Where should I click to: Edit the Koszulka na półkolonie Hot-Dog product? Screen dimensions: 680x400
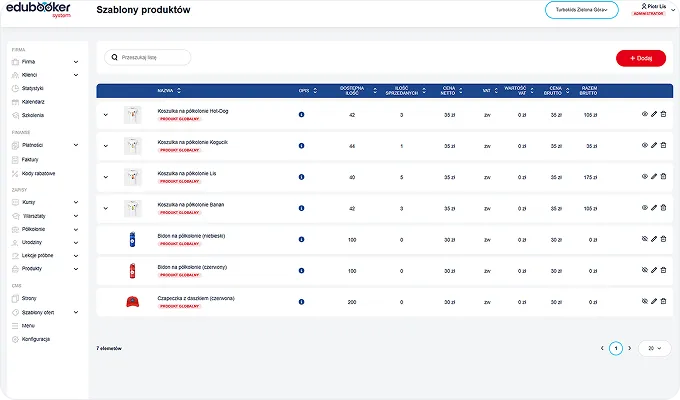point(653,115)
